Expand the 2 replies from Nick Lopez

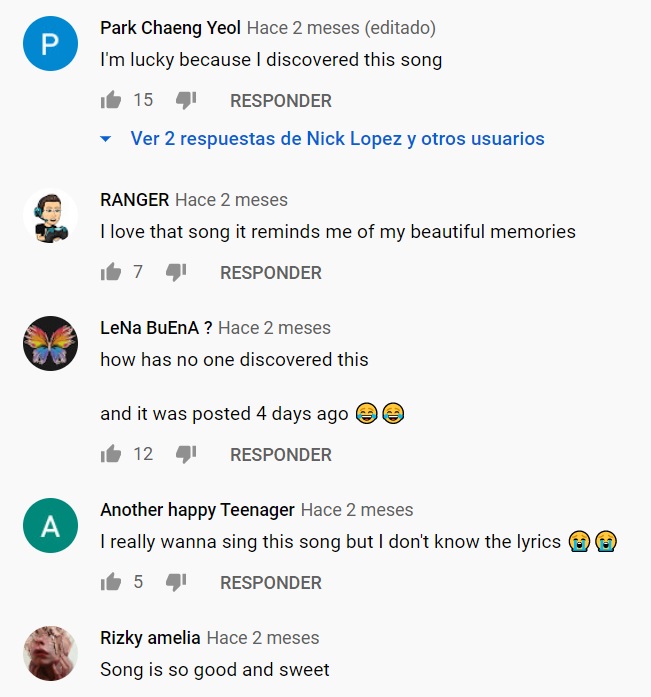click(x=337, y=139)
